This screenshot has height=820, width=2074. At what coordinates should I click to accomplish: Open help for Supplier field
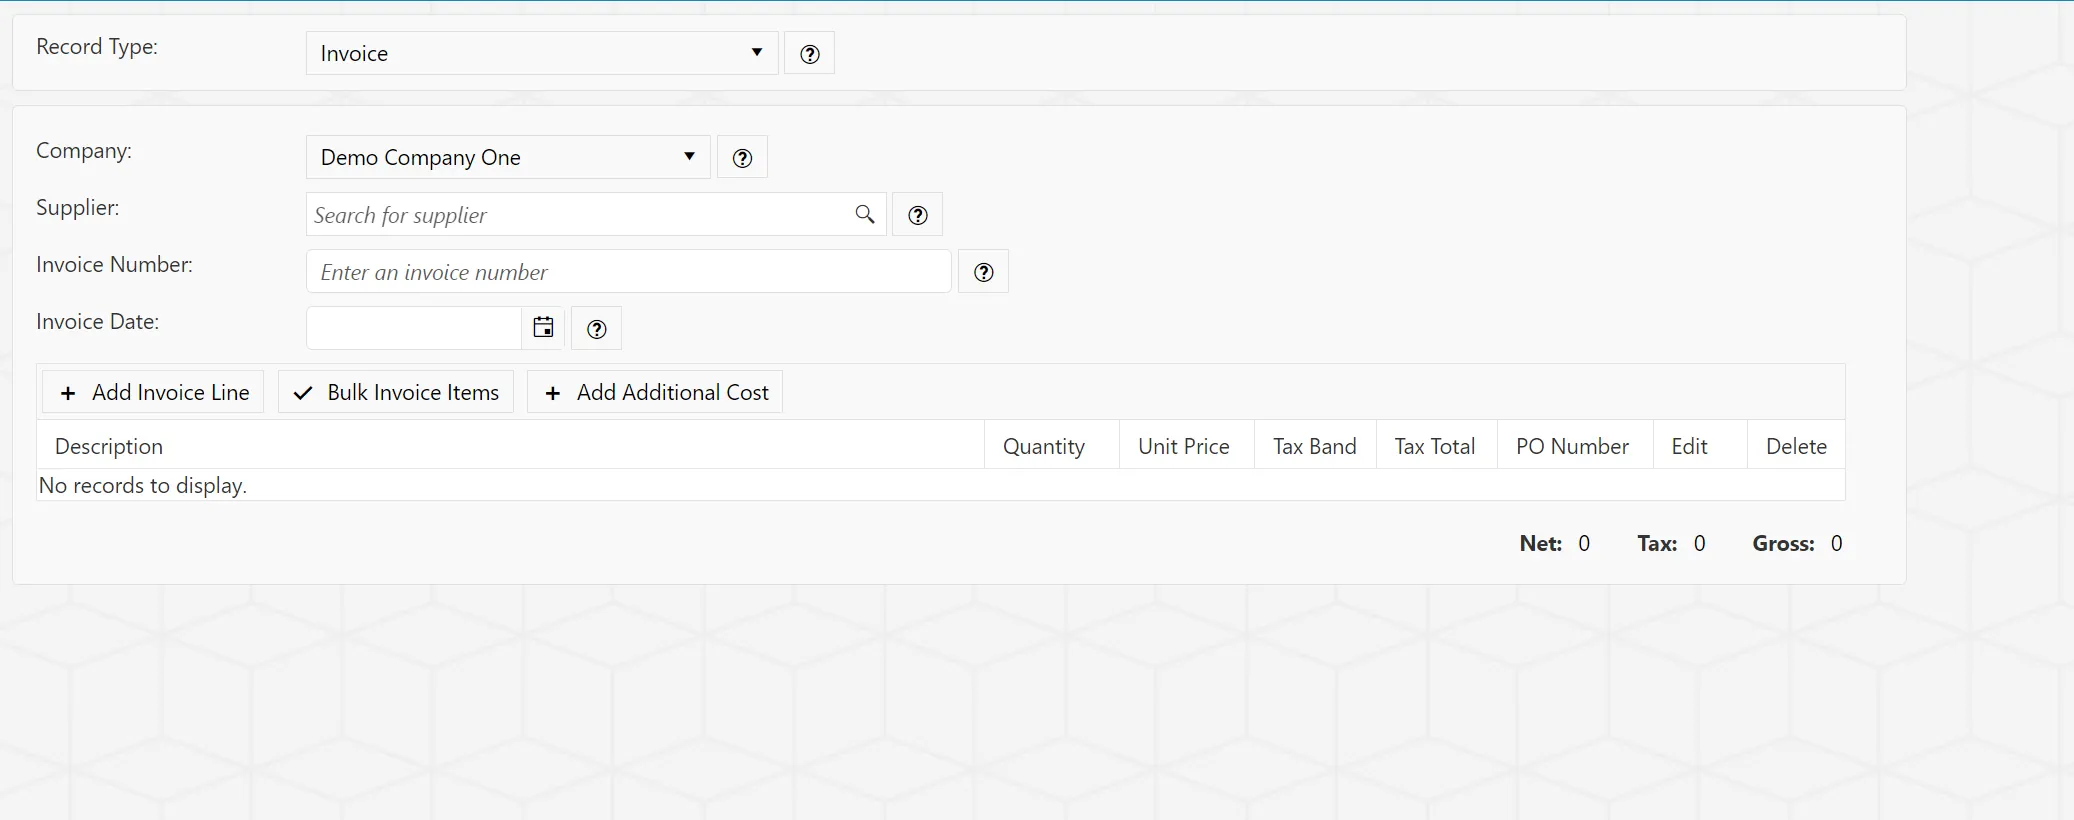tap(918, 215)
